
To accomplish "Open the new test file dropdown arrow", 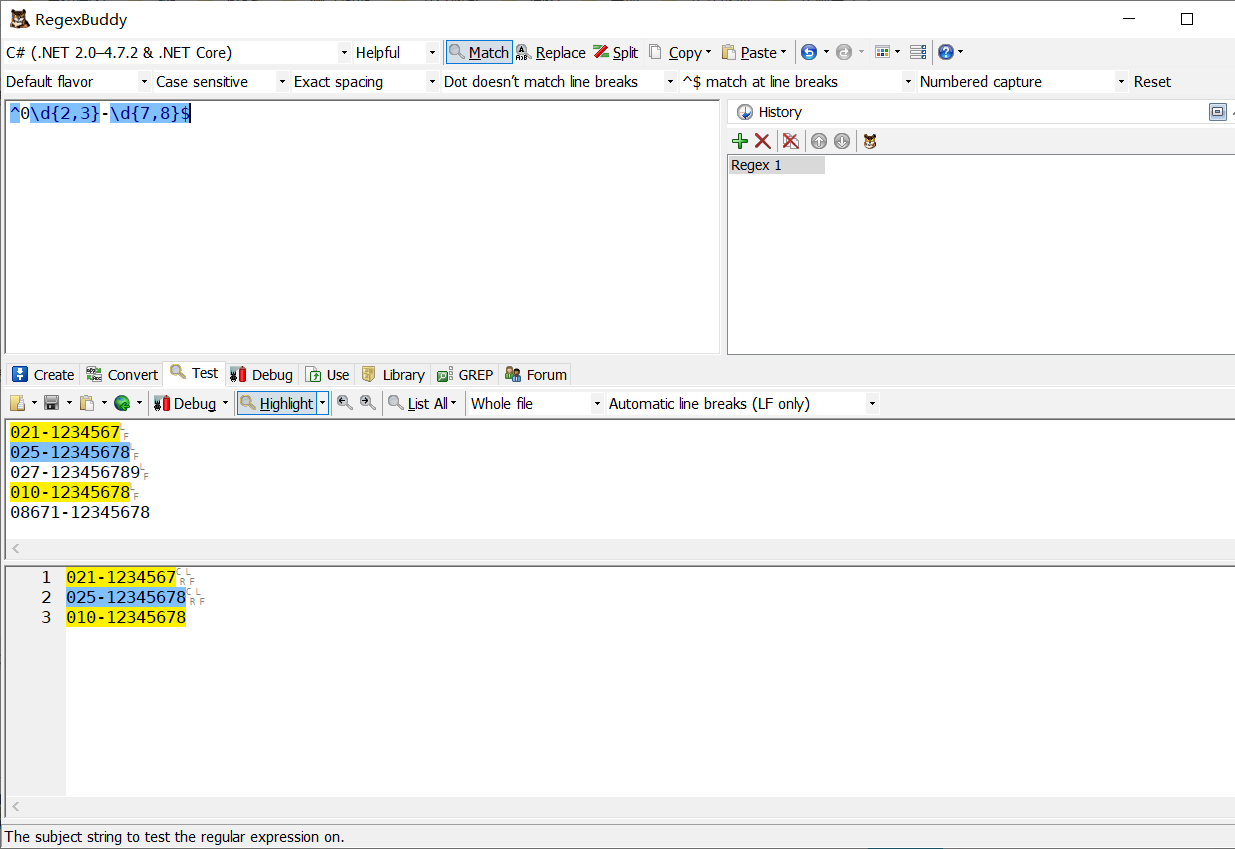I will (34, 403).
